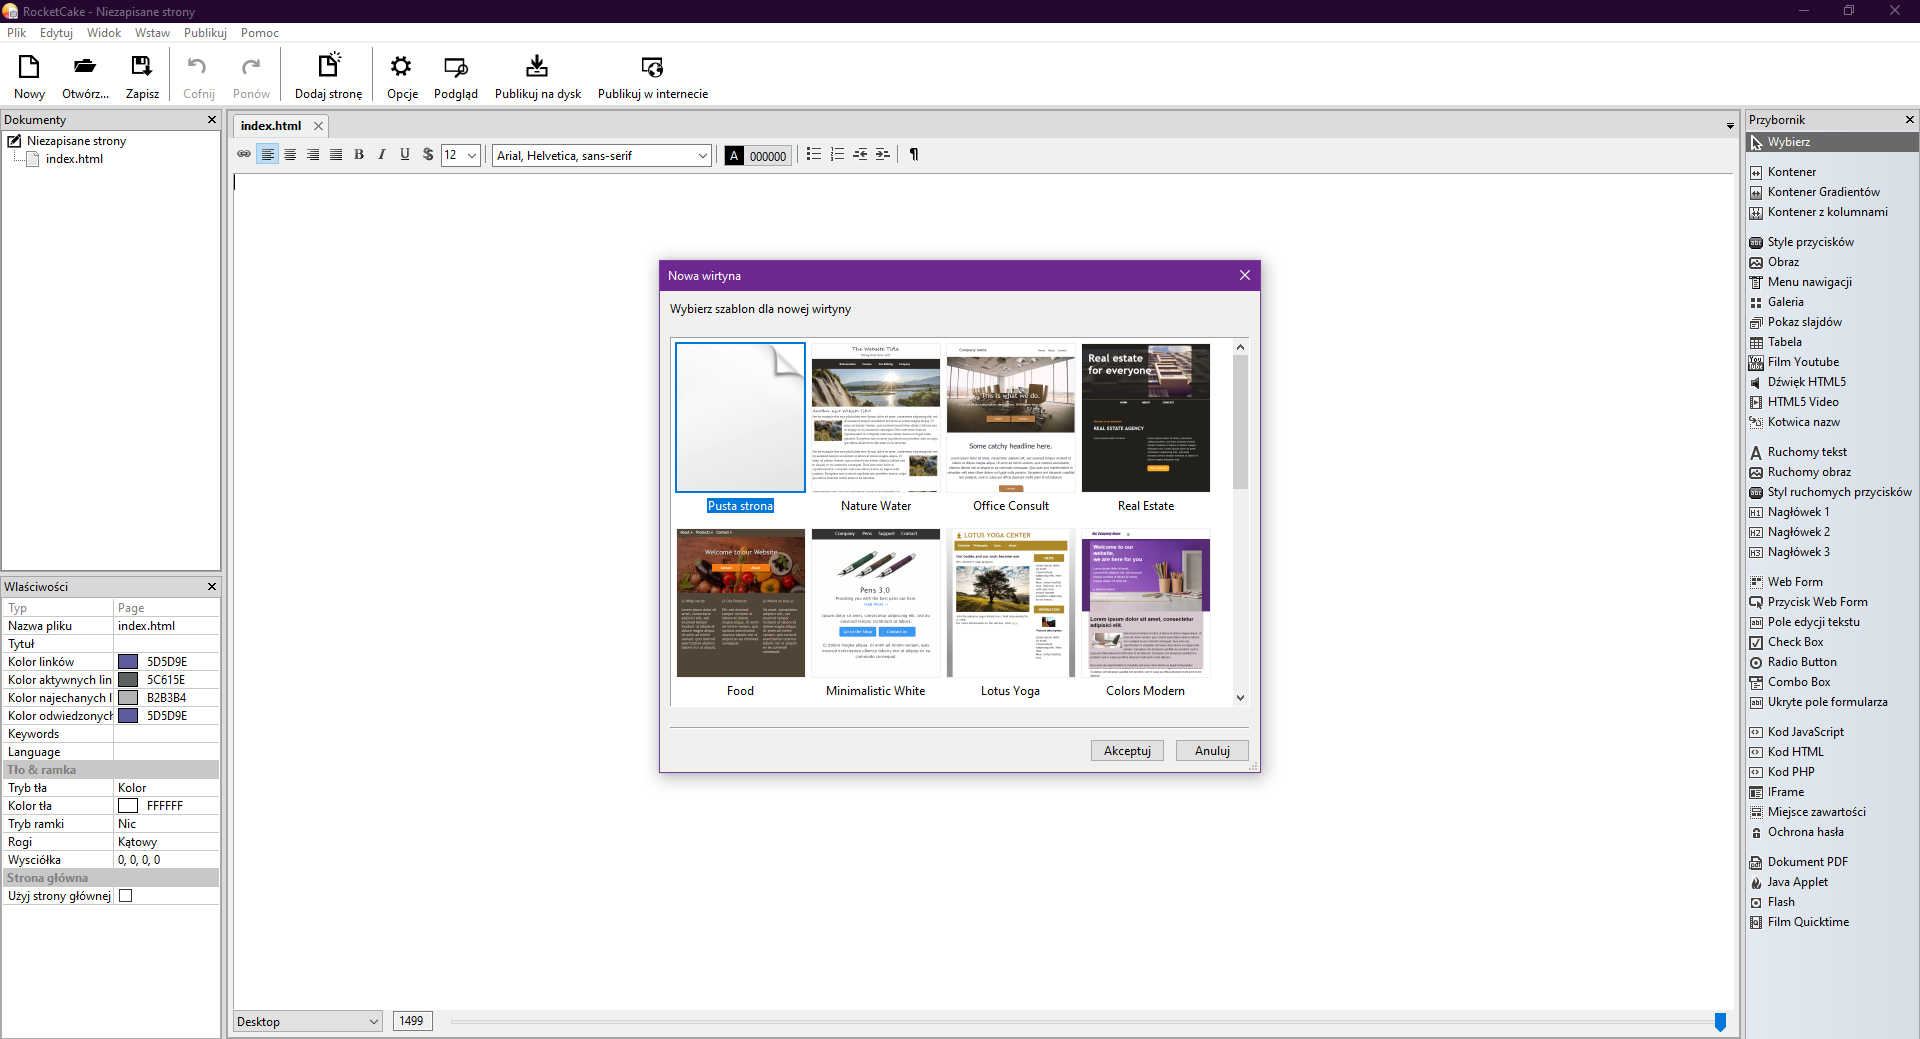
Task: Select index.html in Dokumenty tree
Action: [x=74, y=159]
